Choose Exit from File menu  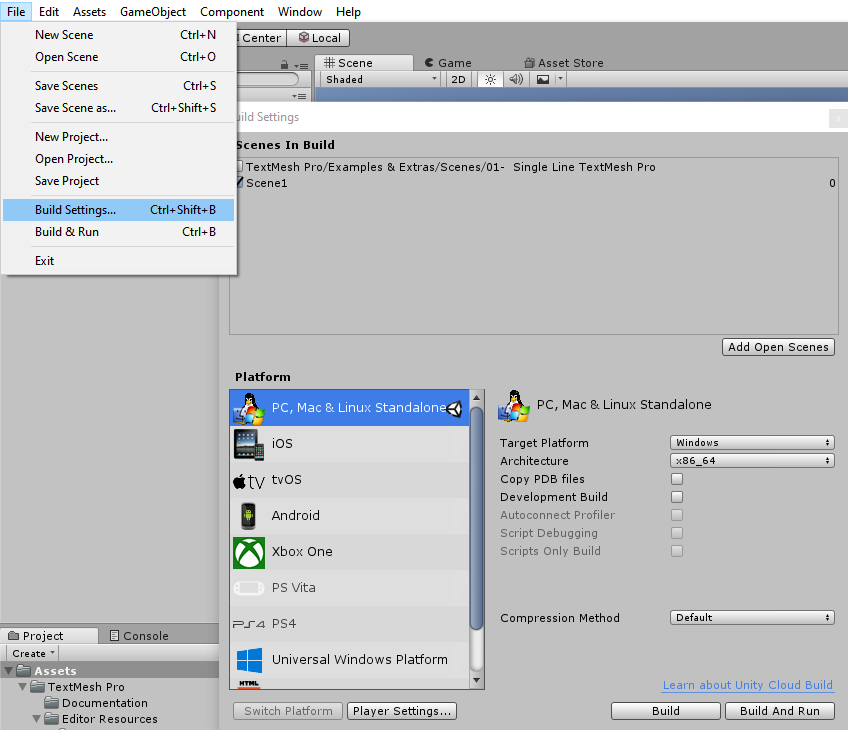coord(118,261)
